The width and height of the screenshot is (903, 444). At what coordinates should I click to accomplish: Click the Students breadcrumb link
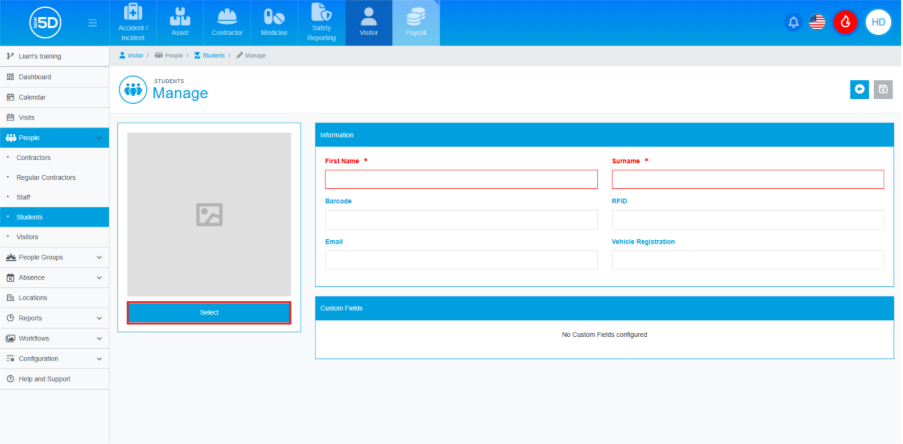pyautogui.click(x=213, y=55)
